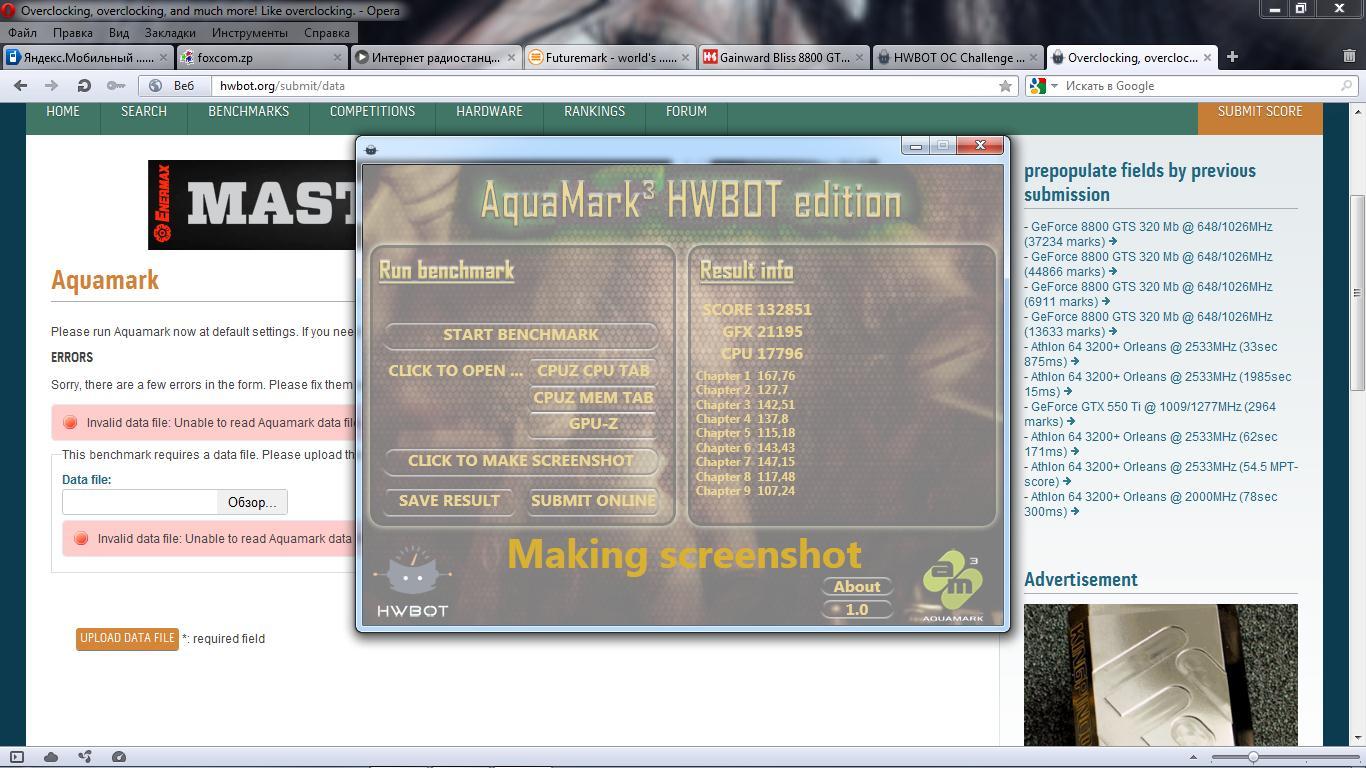Open the Правка menu
Image resolution: width=1366 pixels, height=768 pixels.
point(73,33)
